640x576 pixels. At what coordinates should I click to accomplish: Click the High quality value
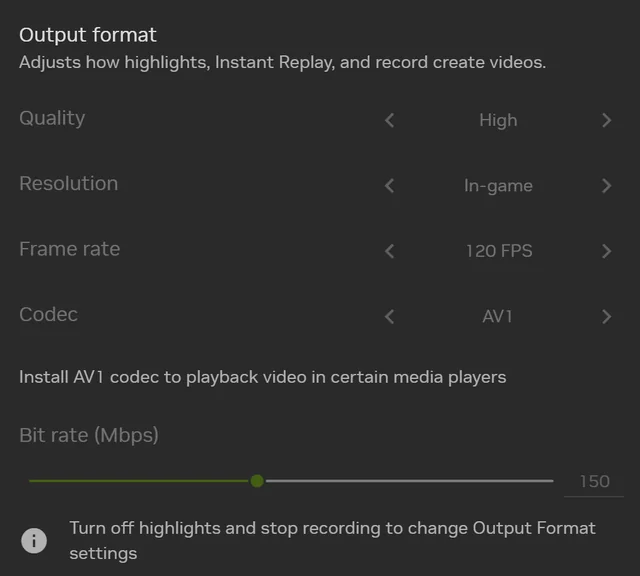pyautogui.click(x=498, y=120)
